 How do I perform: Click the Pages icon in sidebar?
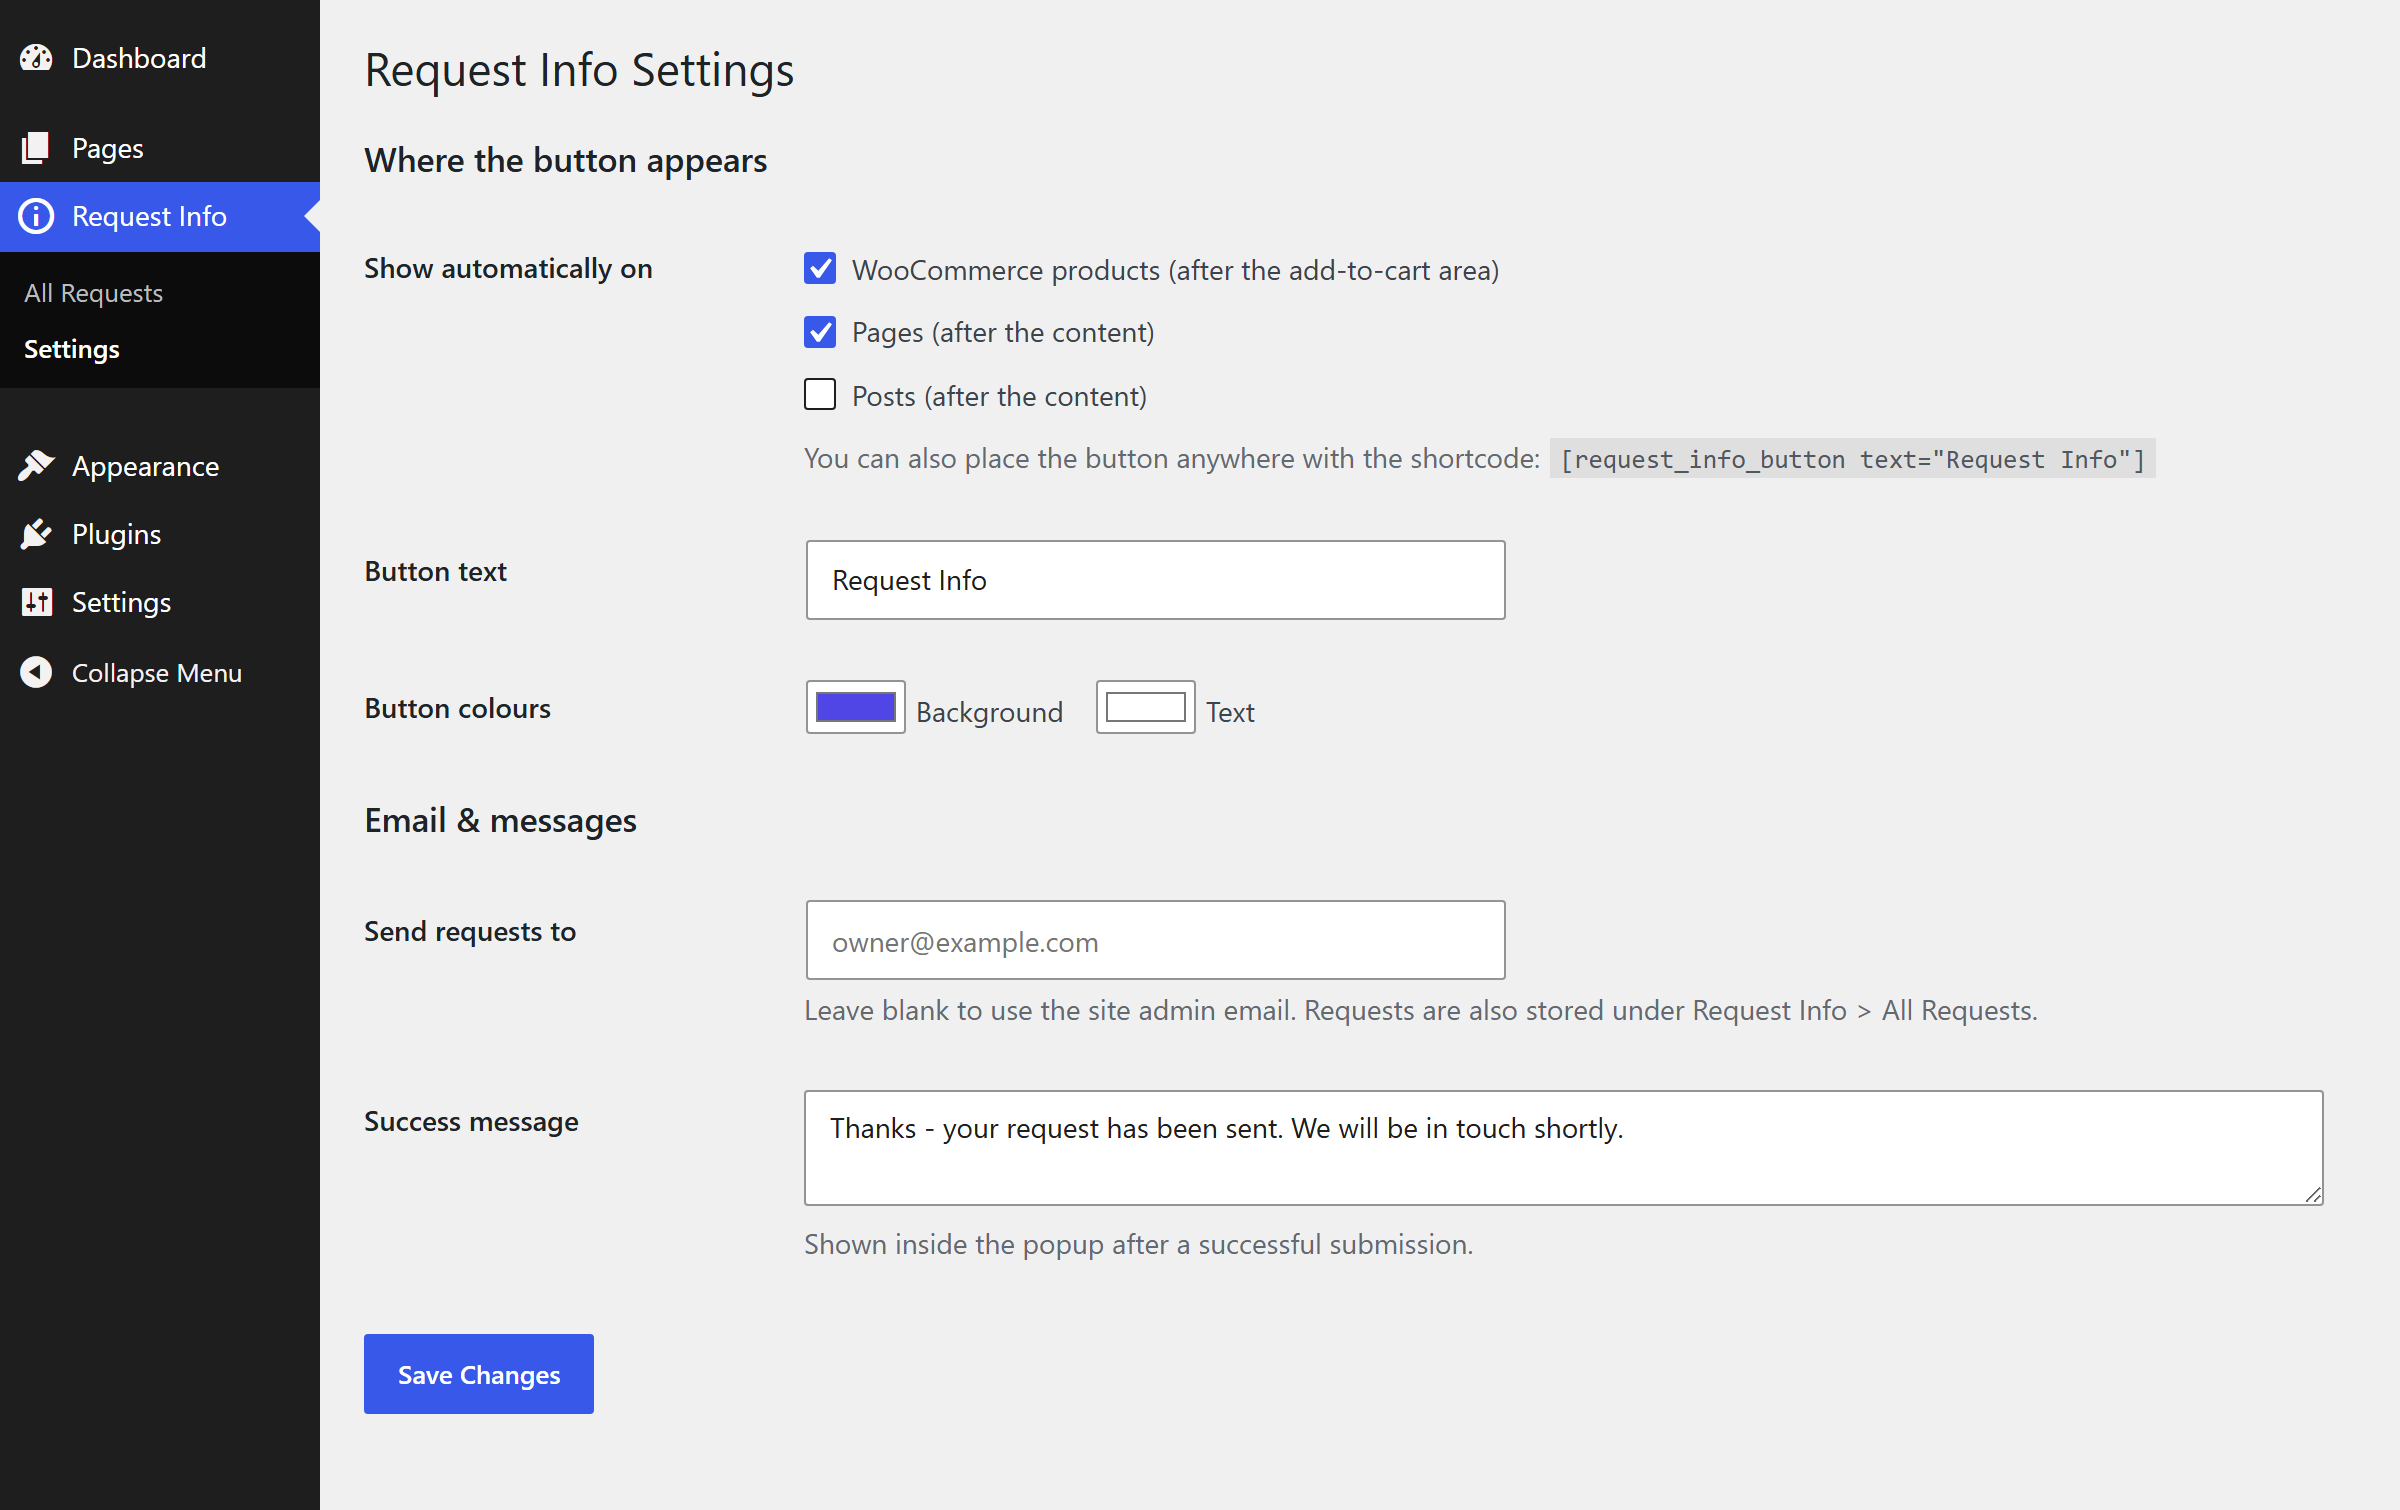coord(36,148)
